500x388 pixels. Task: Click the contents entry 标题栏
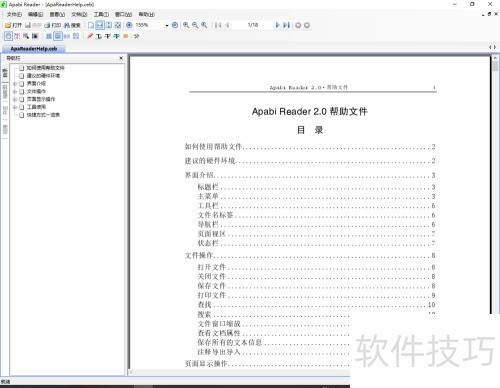(208, 187)
